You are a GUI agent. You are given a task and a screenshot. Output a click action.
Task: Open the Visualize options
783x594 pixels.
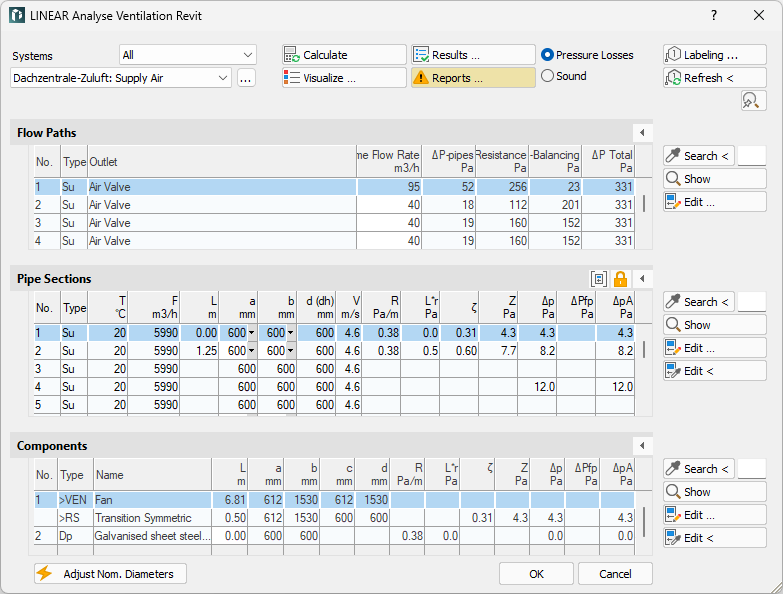pyautogui.click(x=344, y=78)
